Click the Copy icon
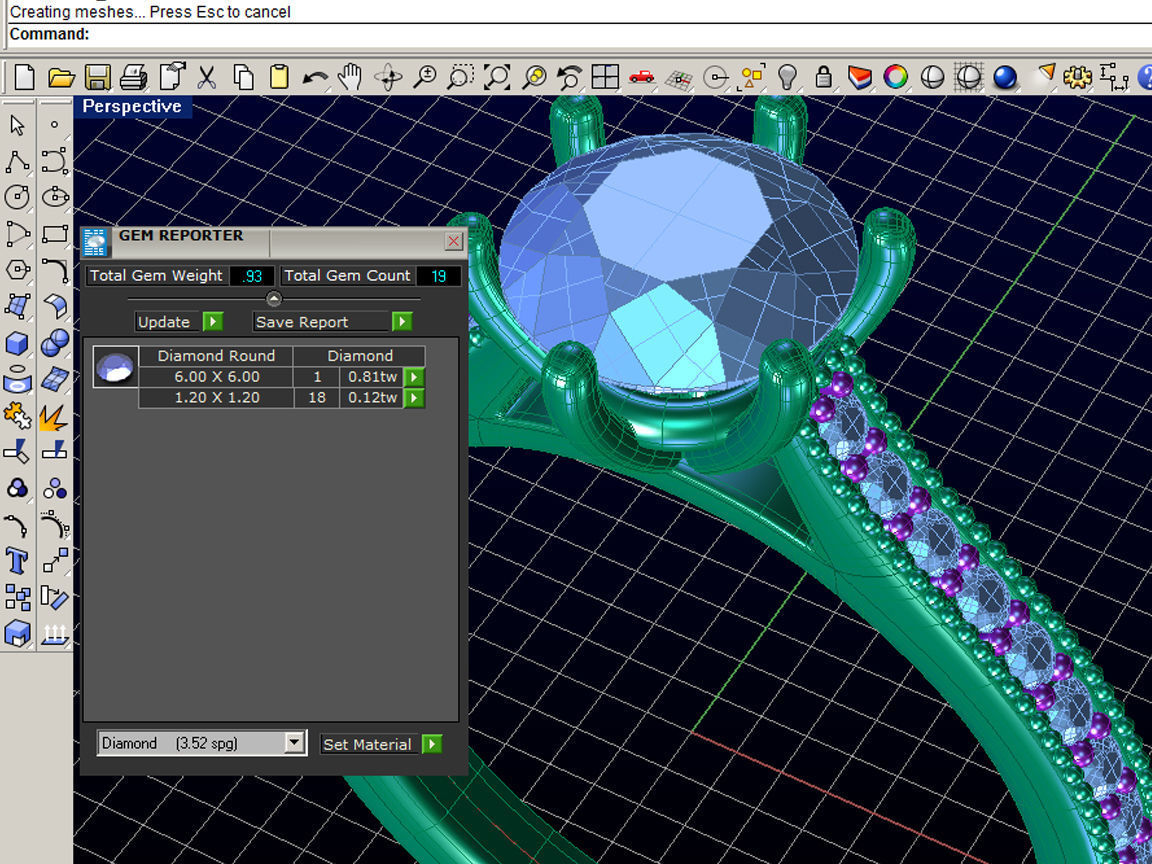The width and height of the screenshot is (1152, 864). coord(243,76)
